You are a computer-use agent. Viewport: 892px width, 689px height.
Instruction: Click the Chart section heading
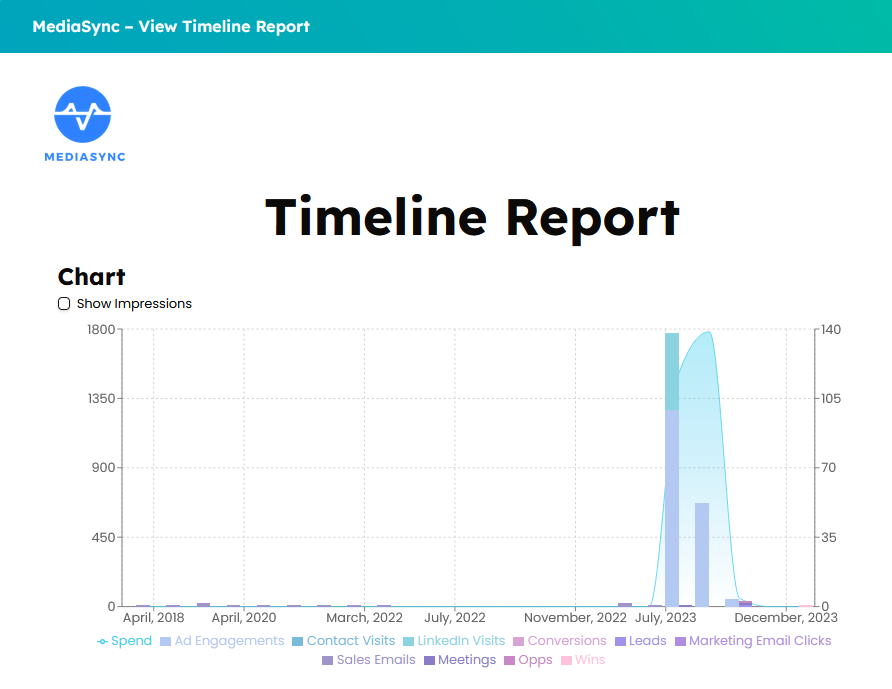pyautogui.click(x=92, y=277)
